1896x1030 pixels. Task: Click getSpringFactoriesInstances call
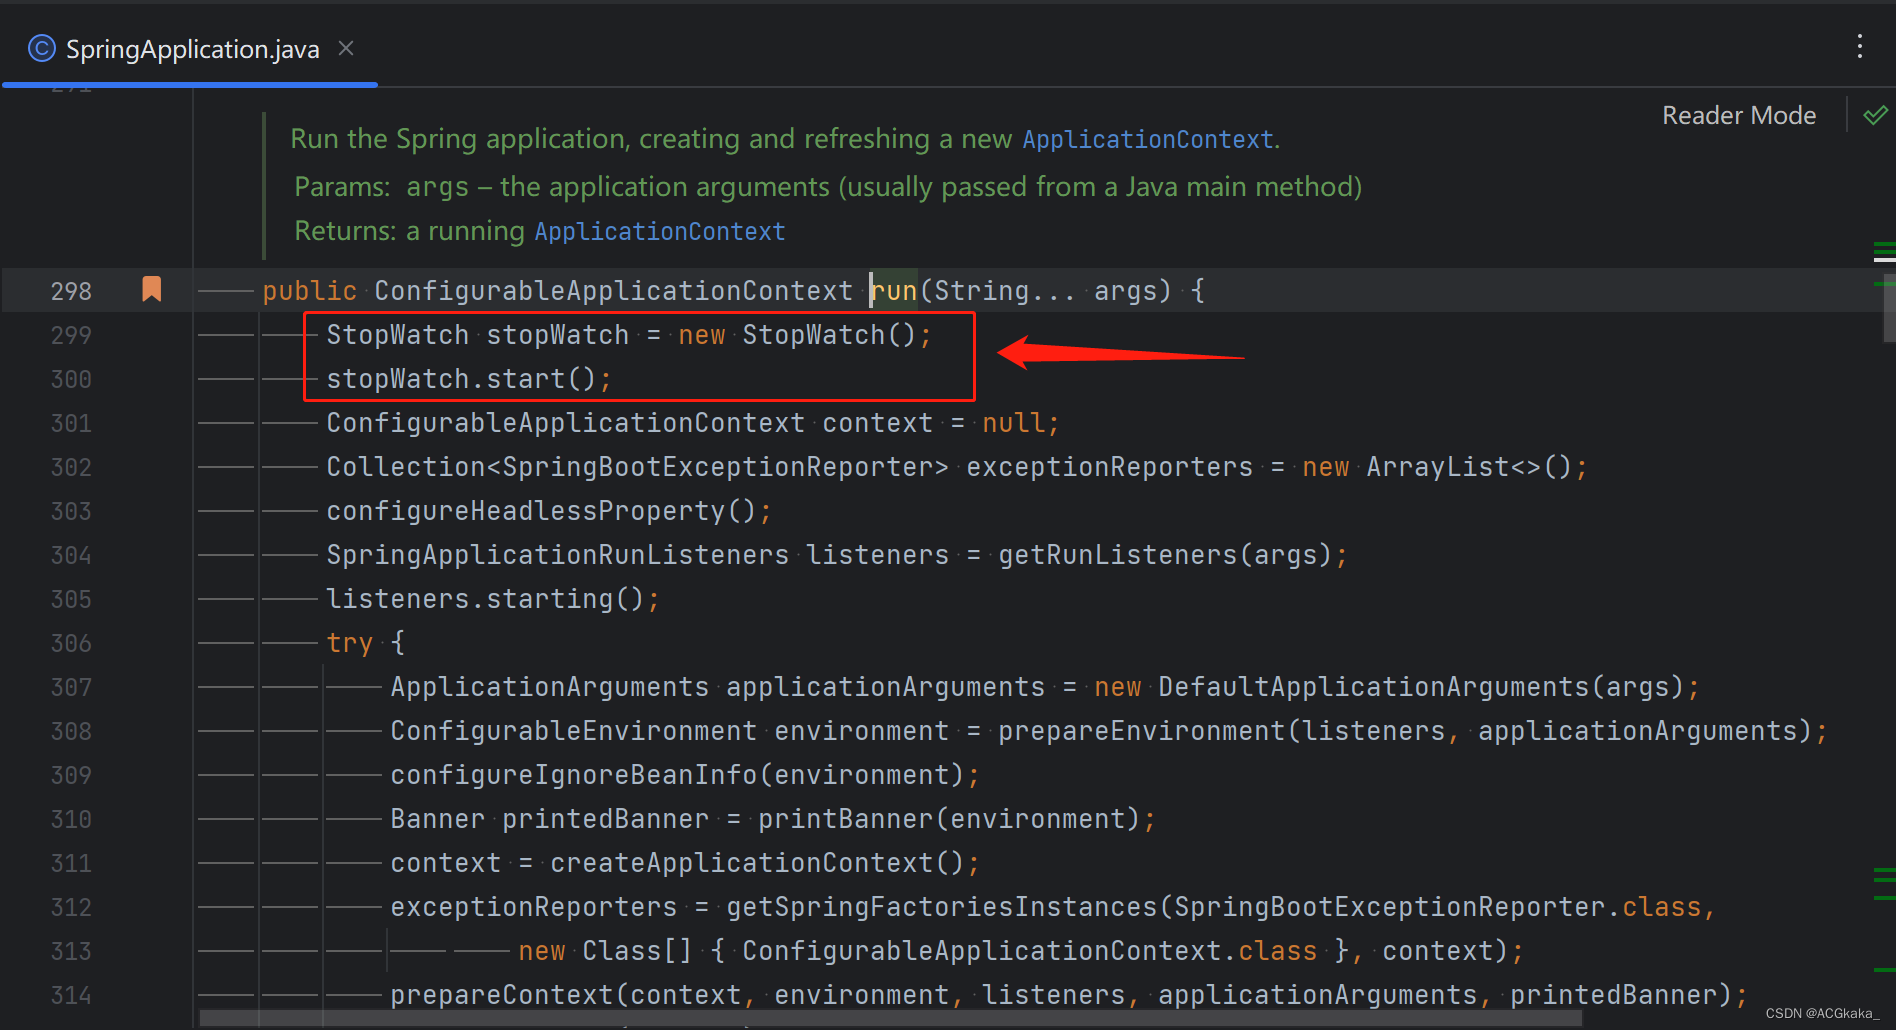tap(941, 907)
